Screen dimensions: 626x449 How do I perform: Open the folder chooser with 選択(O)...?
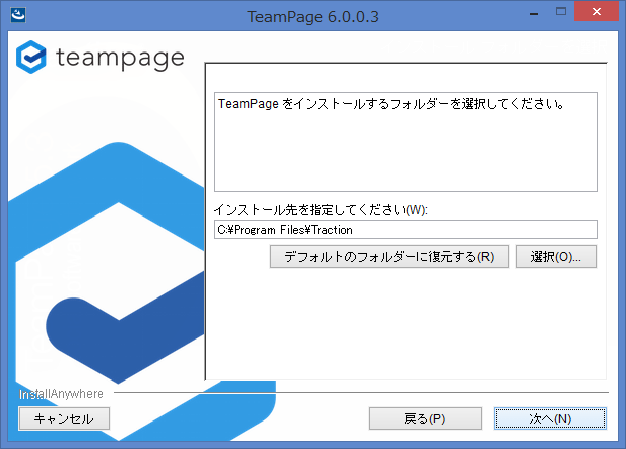(x=556, y=257)
